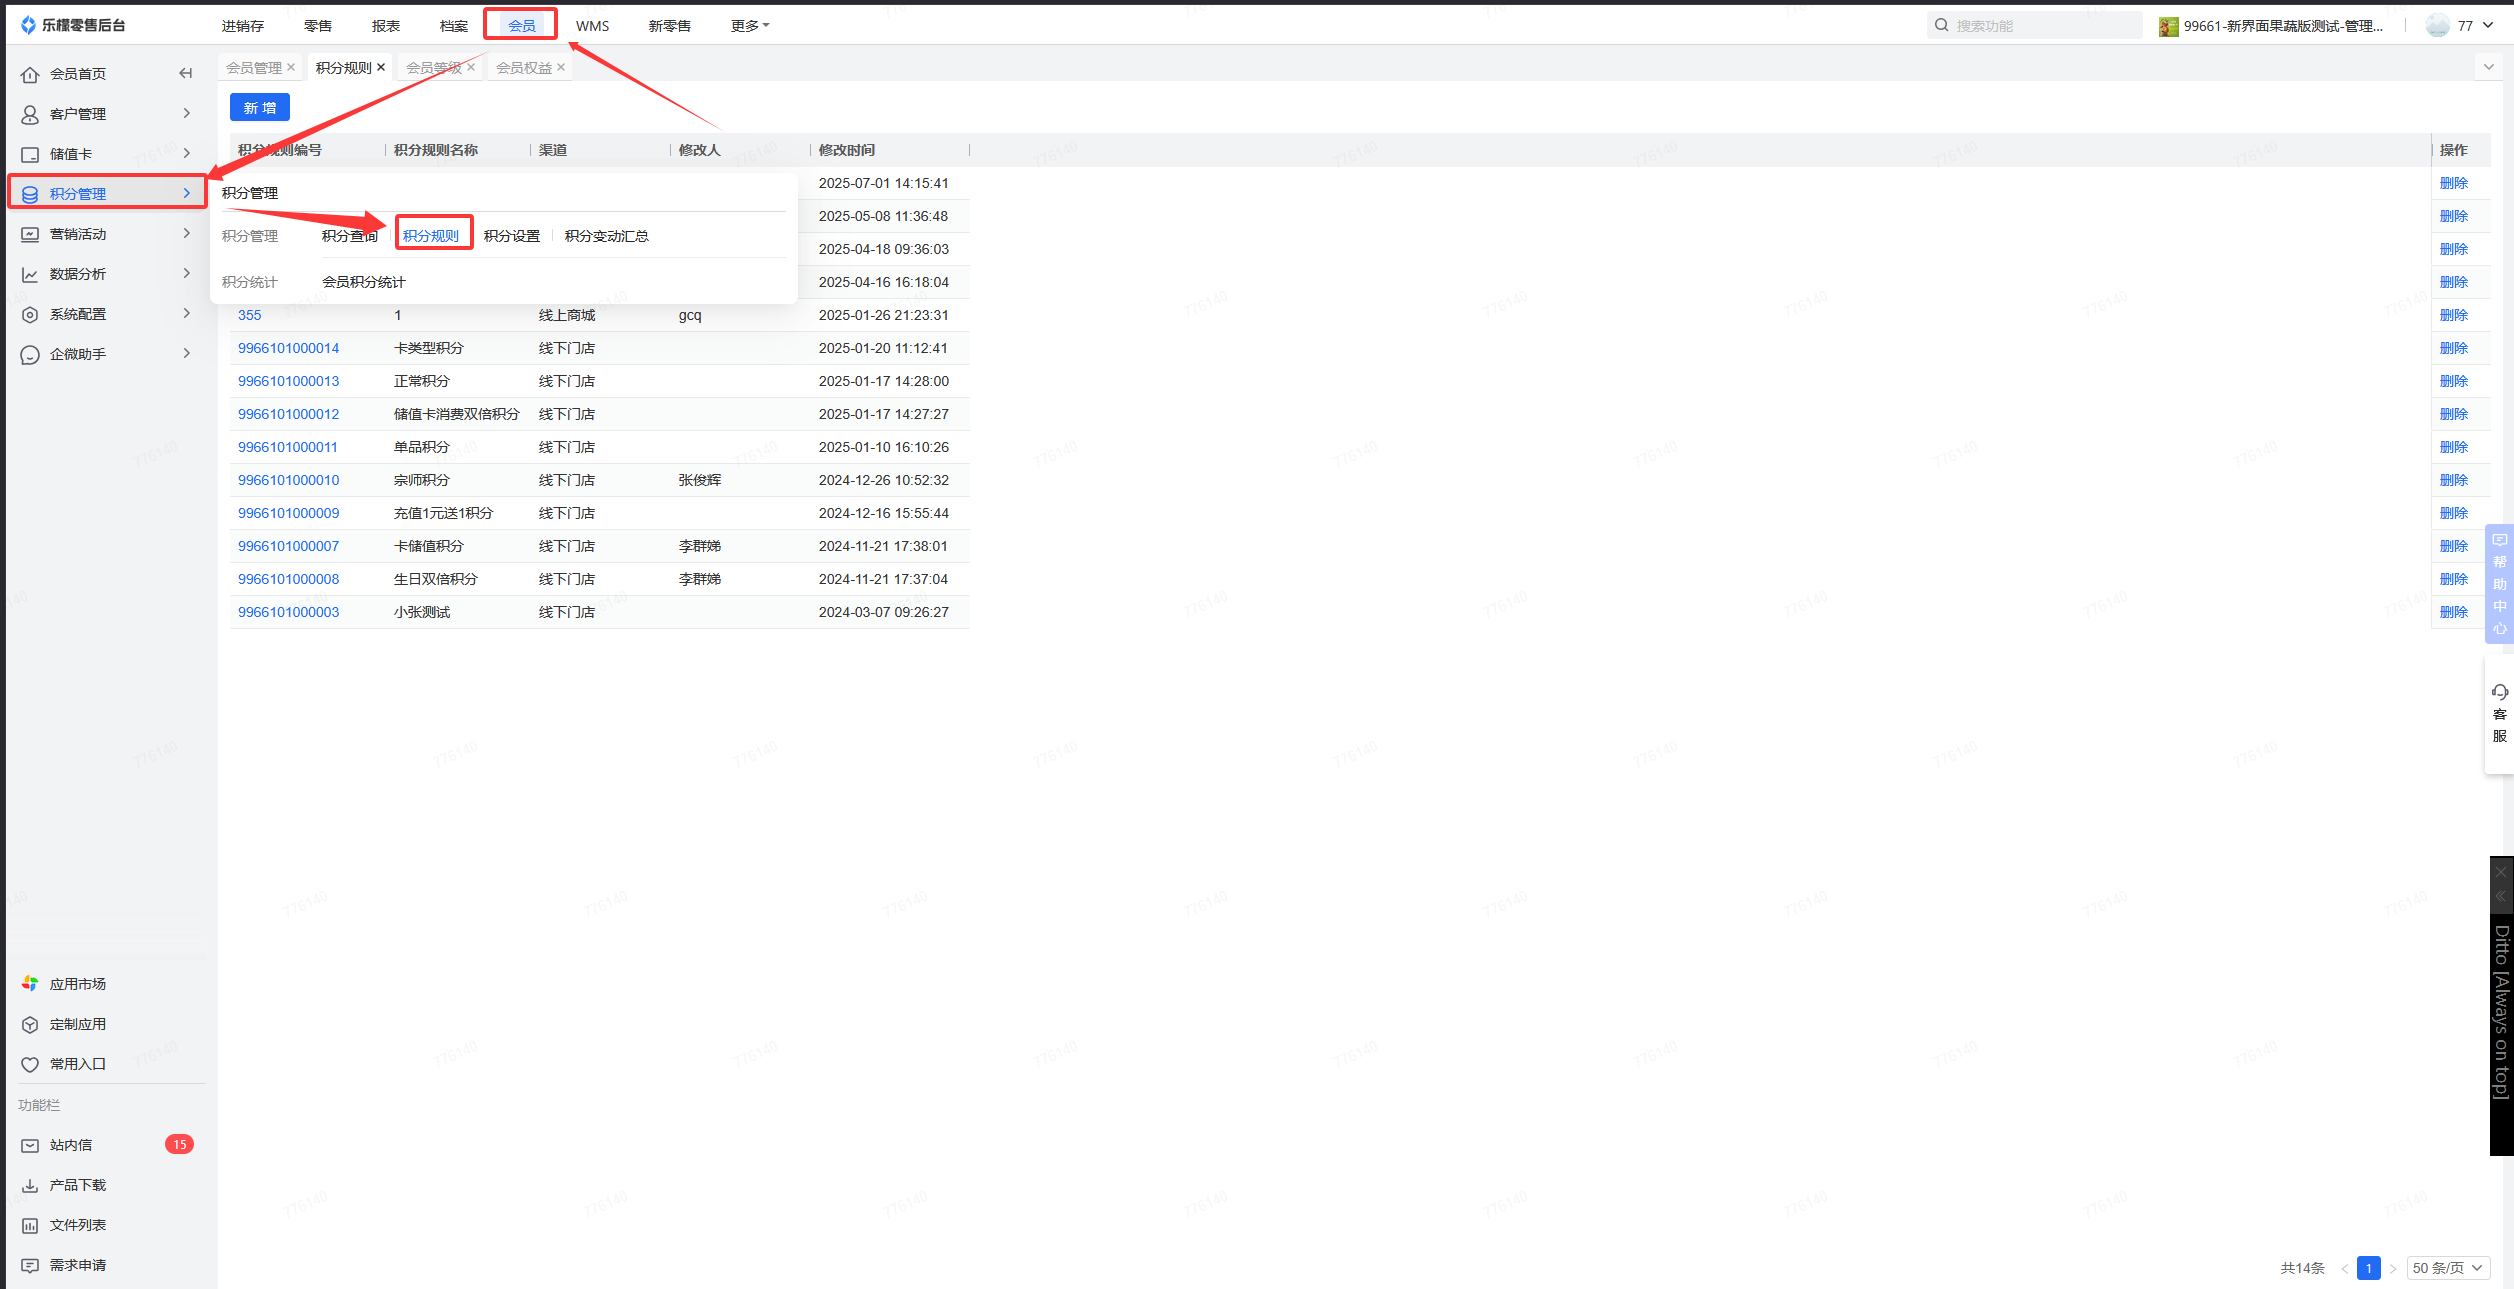
Task: Click the 常用入口 heart icon
Action: (x=30, y=1064)
